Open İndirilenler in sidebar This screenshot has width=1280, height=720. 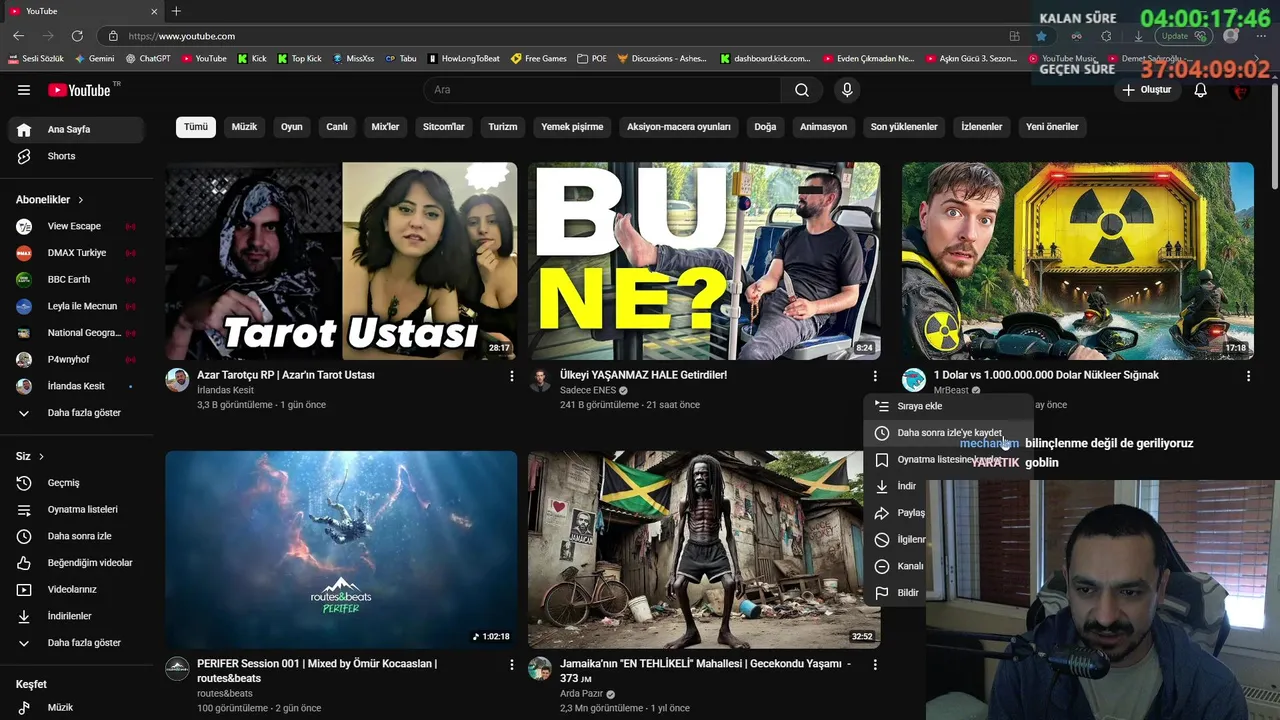pos(76,616)
